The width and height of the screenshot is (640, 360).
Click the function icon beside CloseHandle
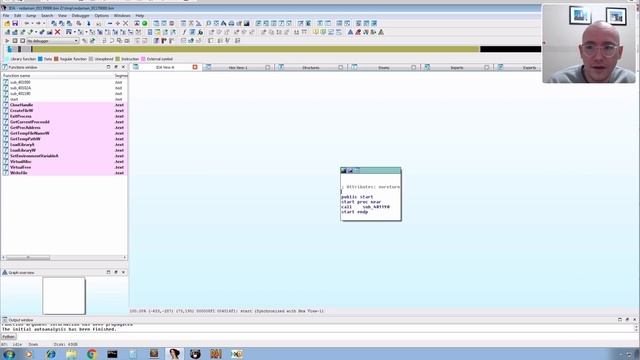(x=6, y=105)
